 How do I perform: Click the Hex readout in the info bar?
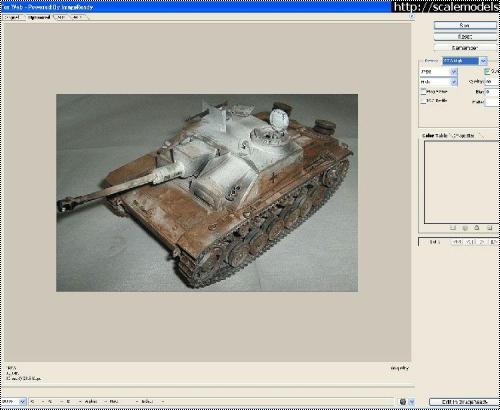click(114, 402)
